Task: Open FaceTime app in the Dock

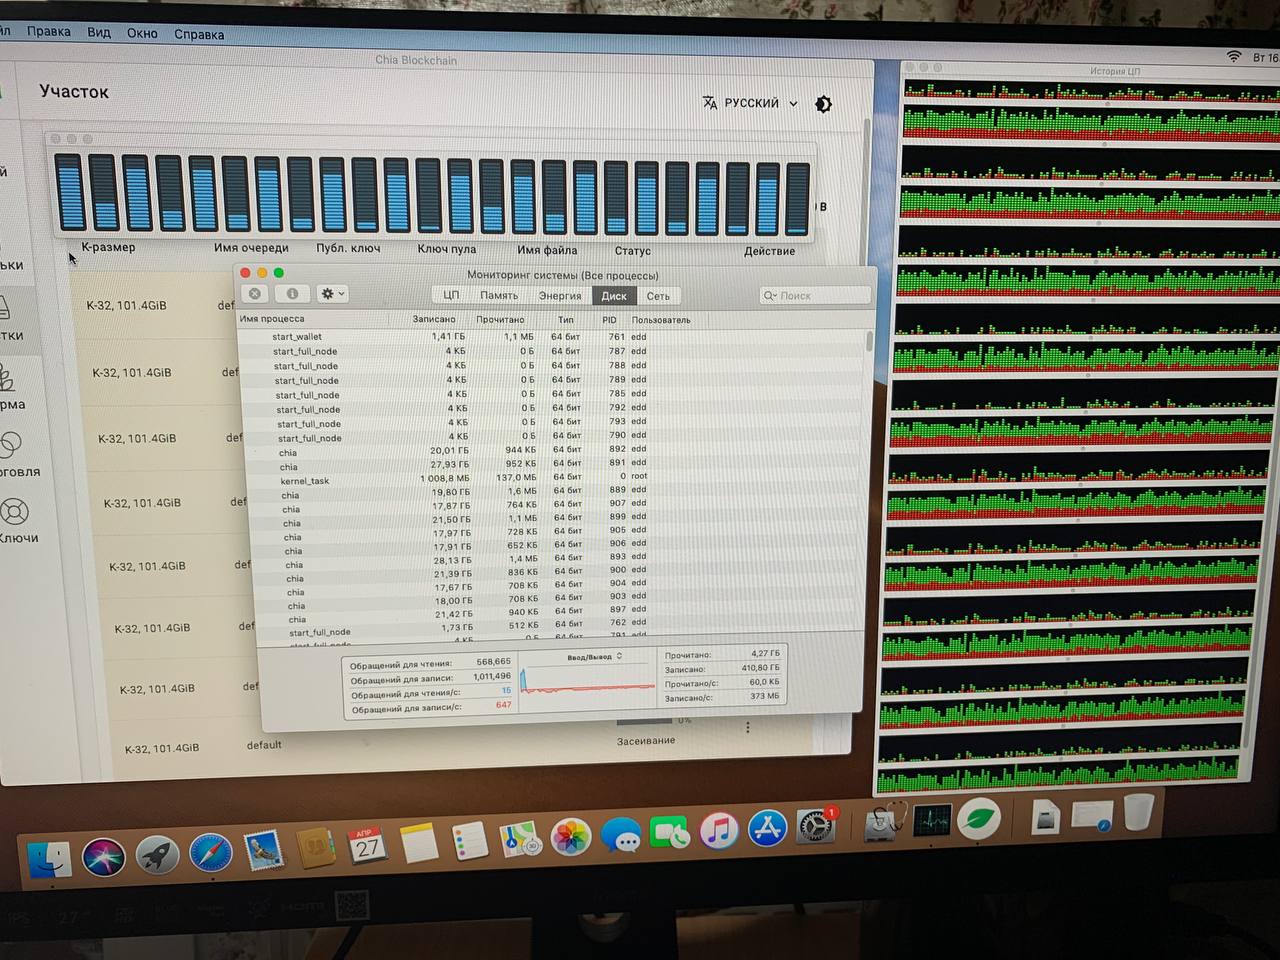Action: pos(670,832)
